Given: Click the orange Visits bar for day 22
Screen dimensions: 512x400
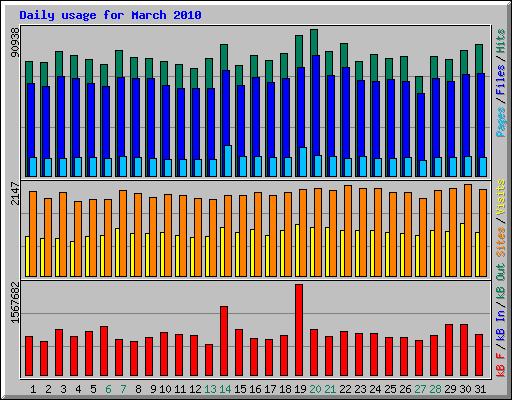Looking at the screenshot, I should [348, 231].
